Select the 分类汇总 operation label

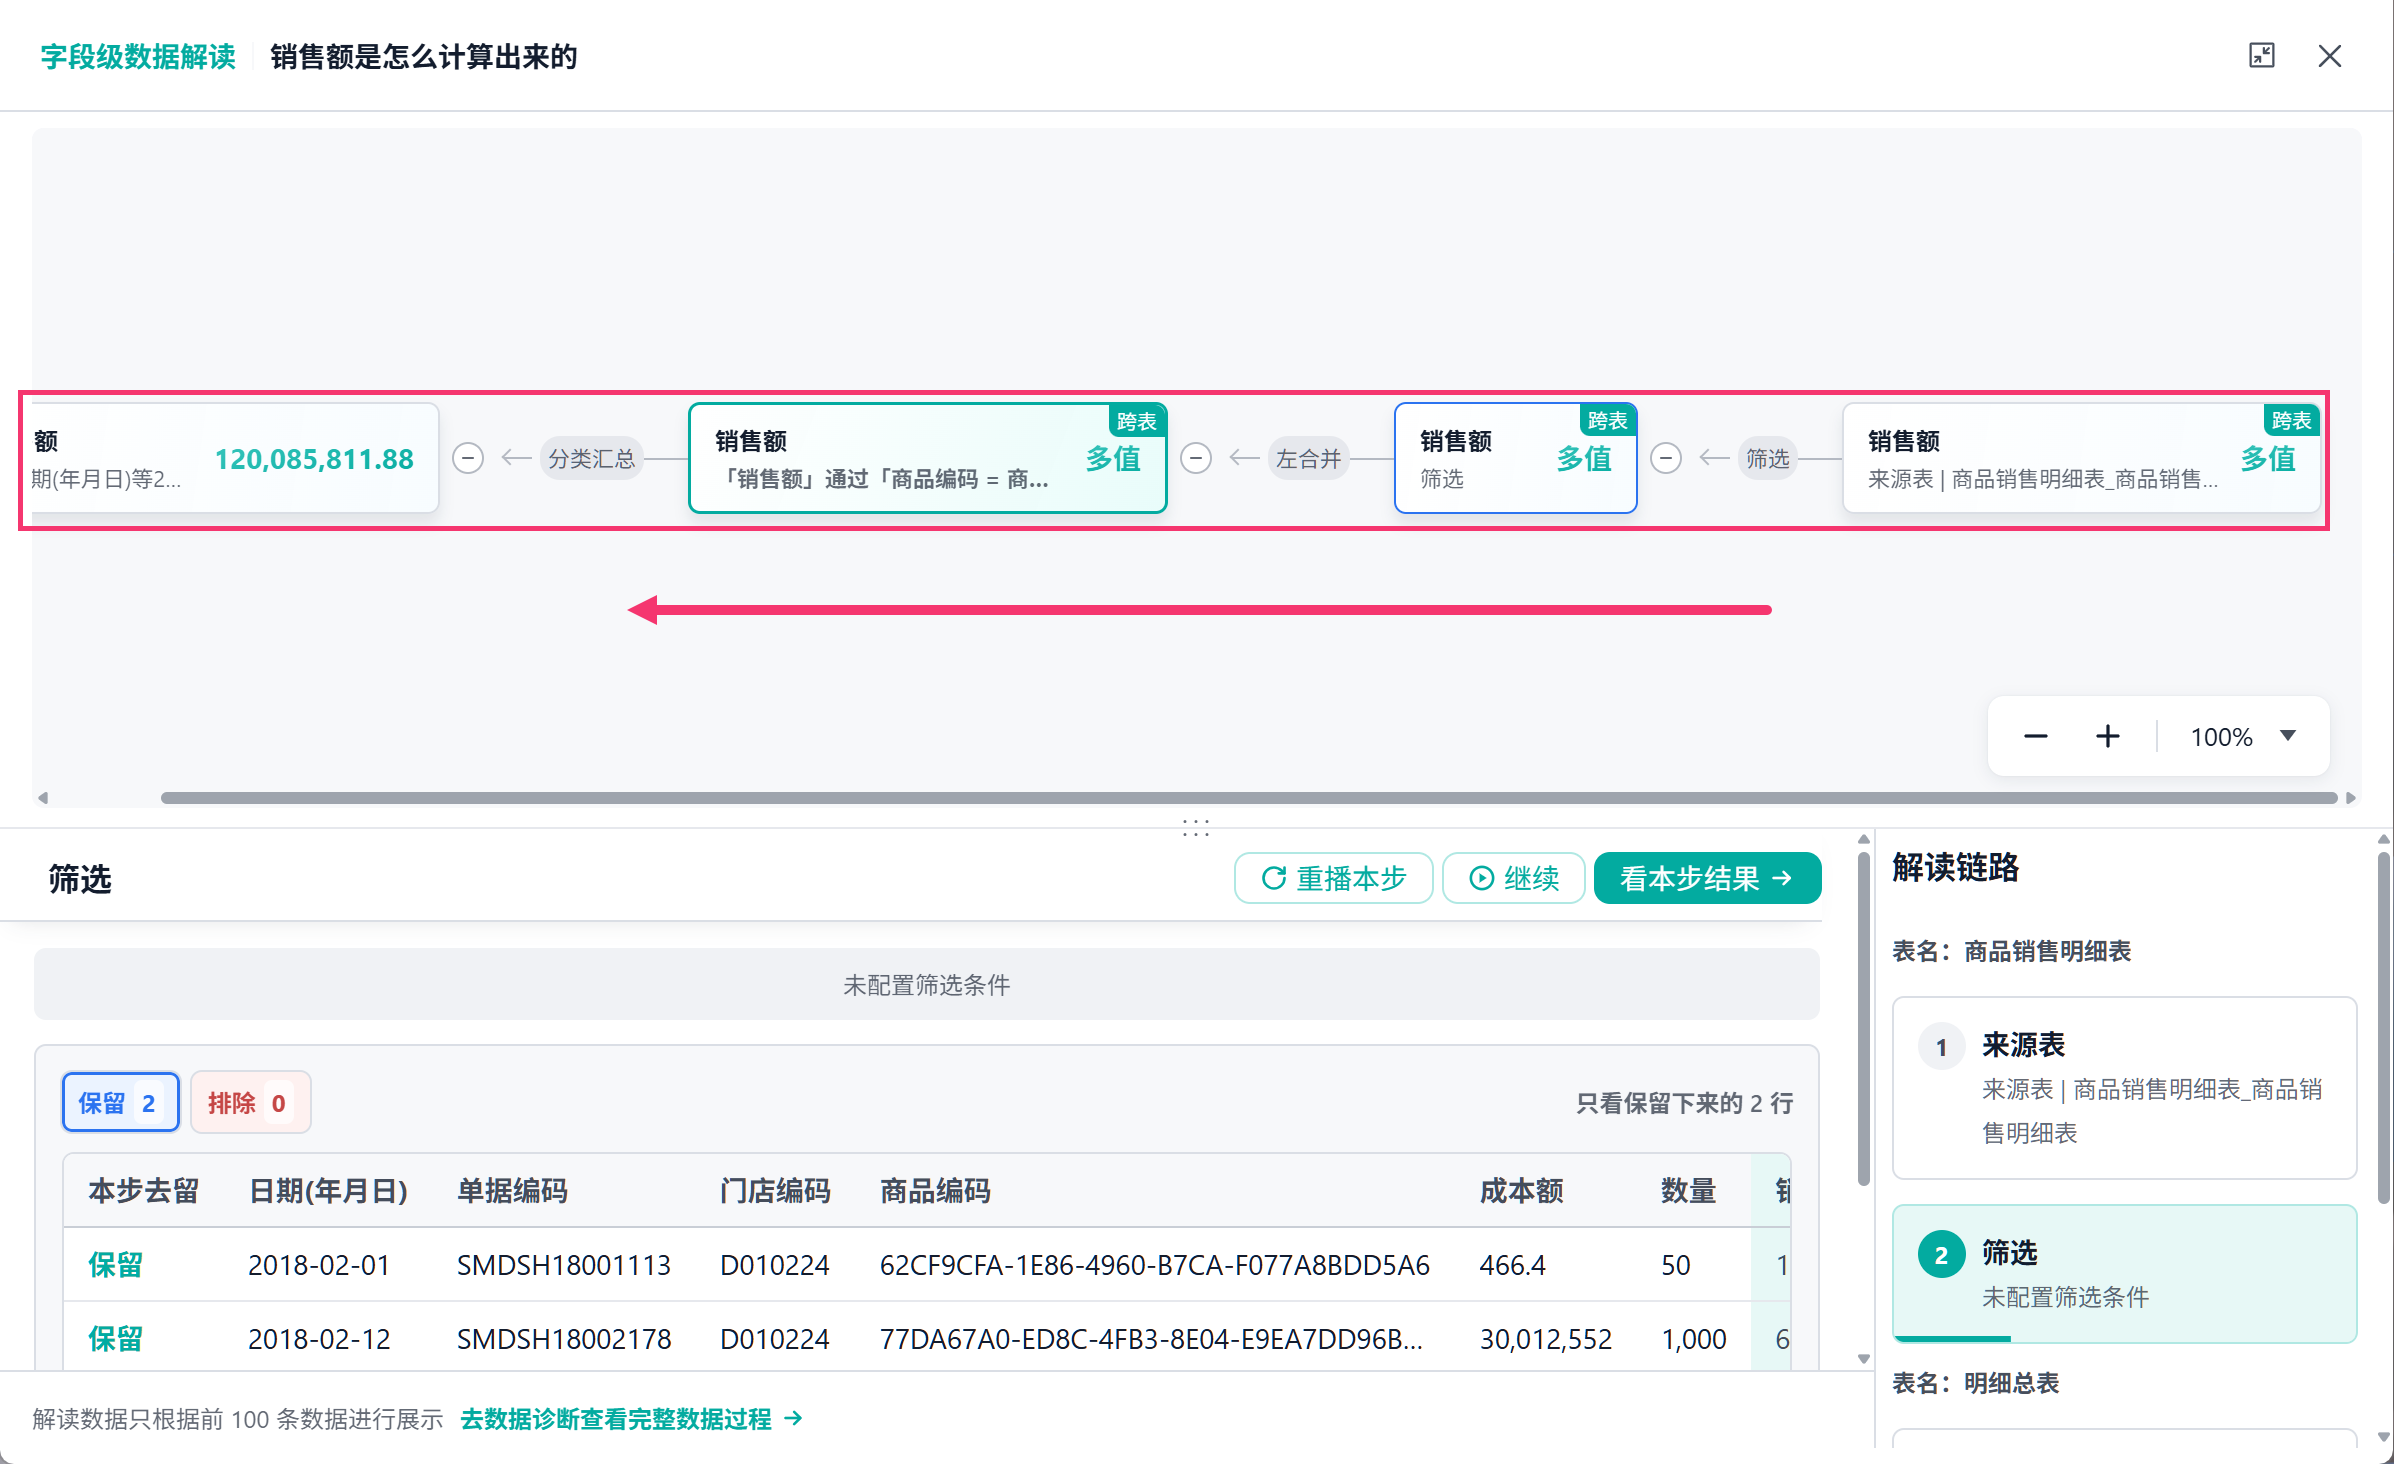[591, 458]
